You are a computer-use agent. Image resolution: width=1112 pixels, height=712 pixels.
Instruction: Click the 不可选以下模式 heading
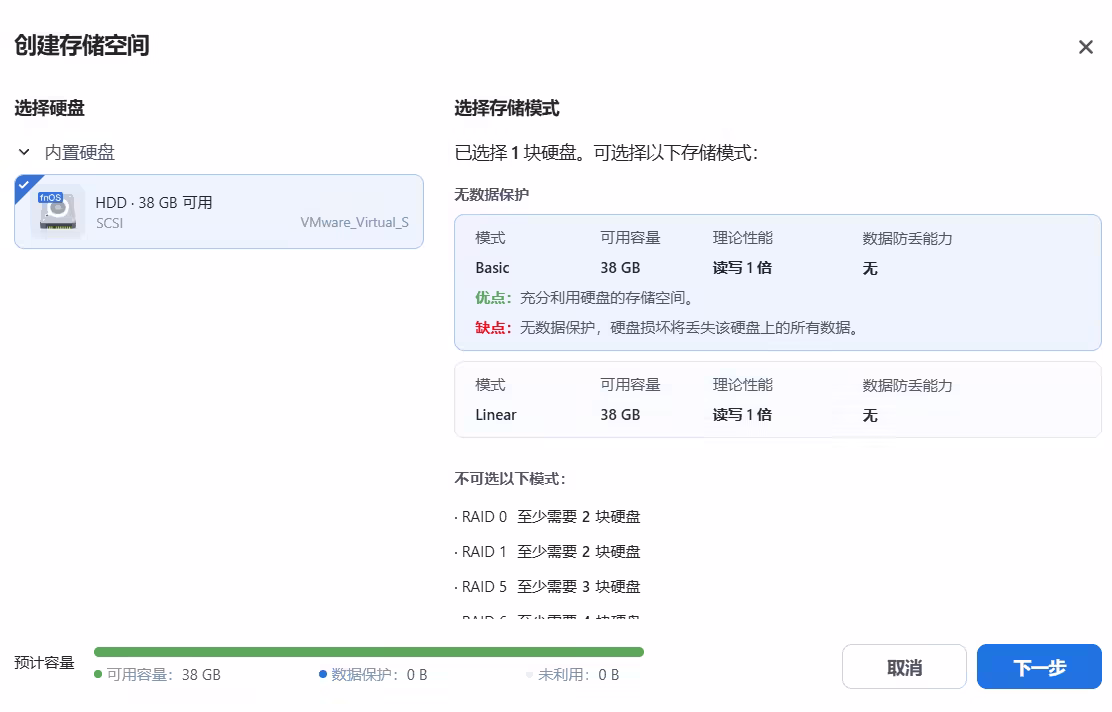tap(510, 479)
